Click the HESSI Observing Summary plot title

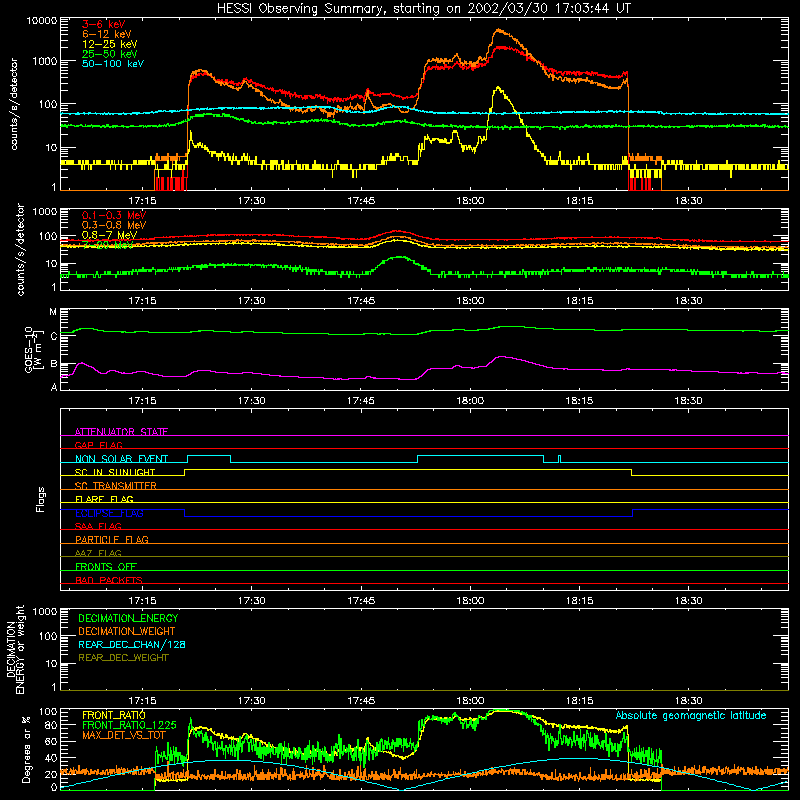click(423, 8)
